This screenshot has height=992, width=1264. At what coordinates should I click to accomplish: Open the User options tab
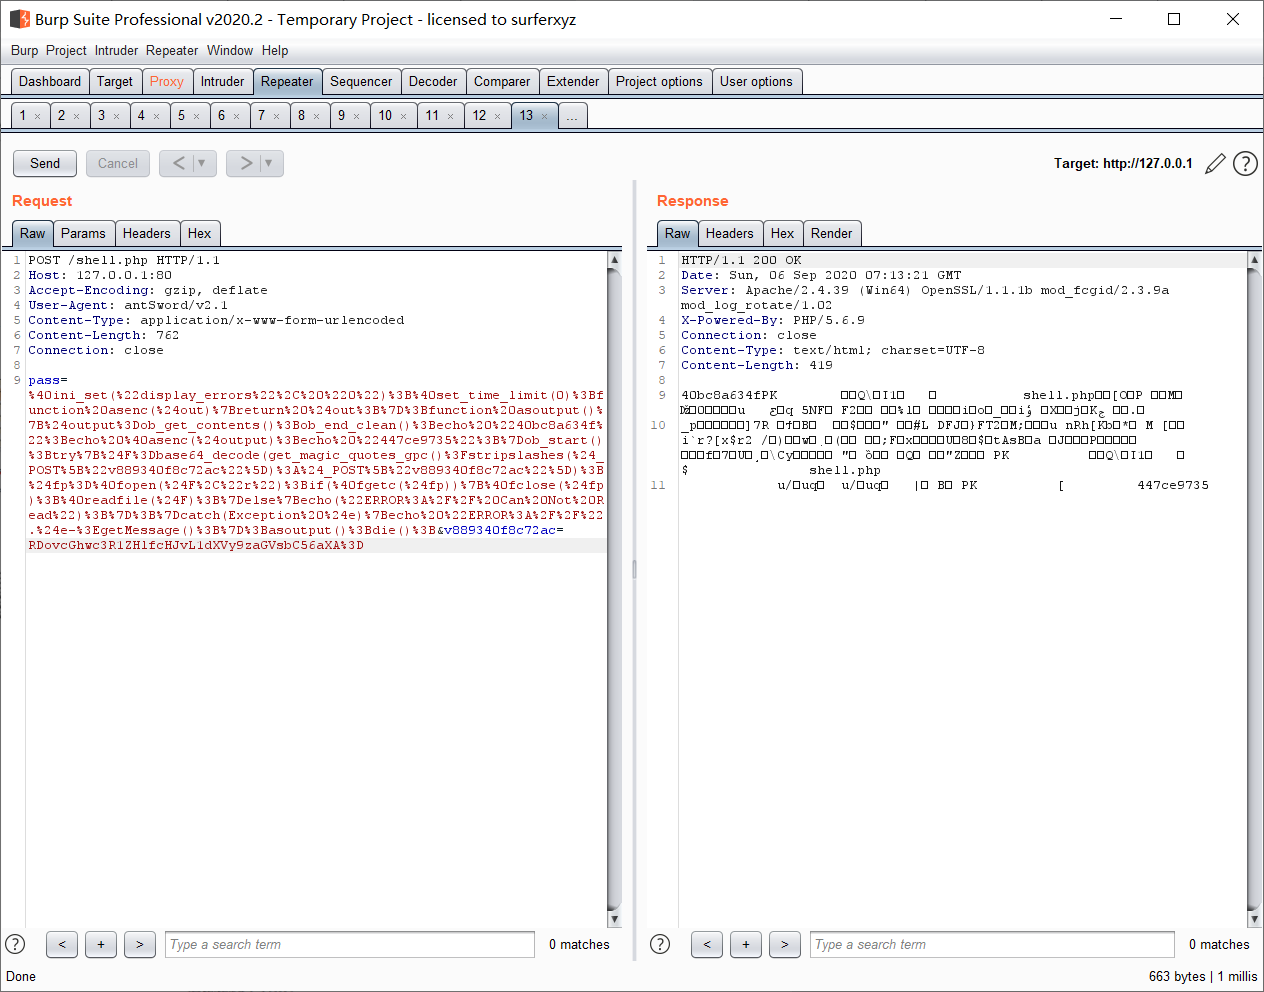tap(756, 82)
